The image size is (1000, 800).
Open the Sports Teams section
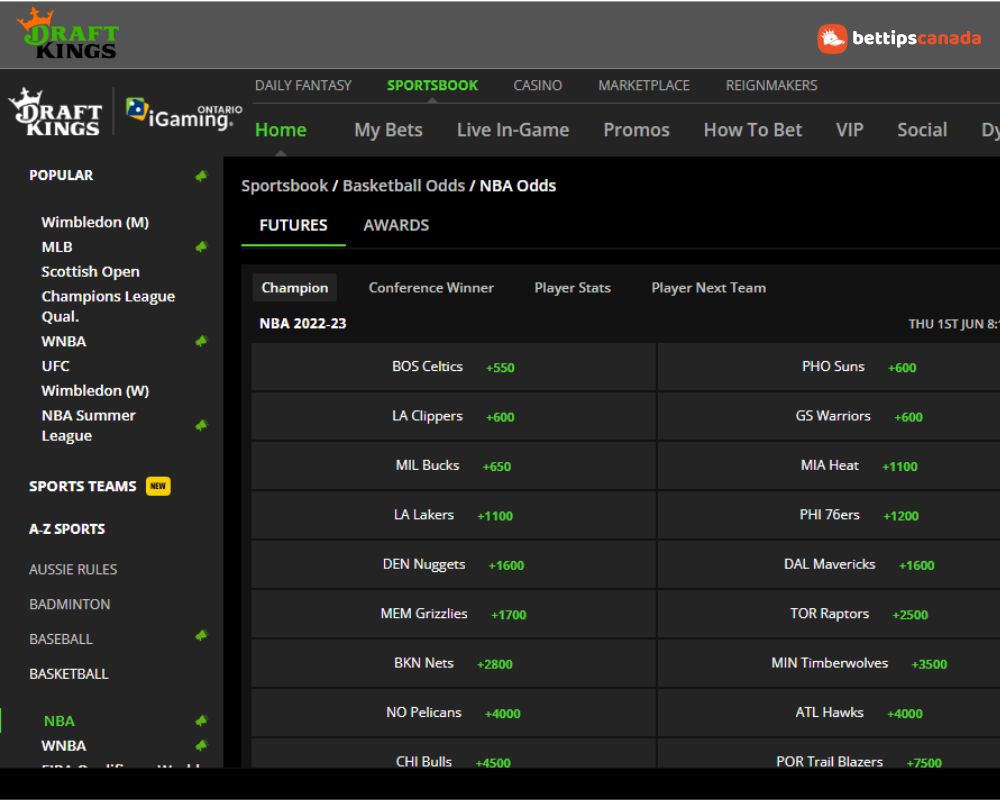(82, 486)
